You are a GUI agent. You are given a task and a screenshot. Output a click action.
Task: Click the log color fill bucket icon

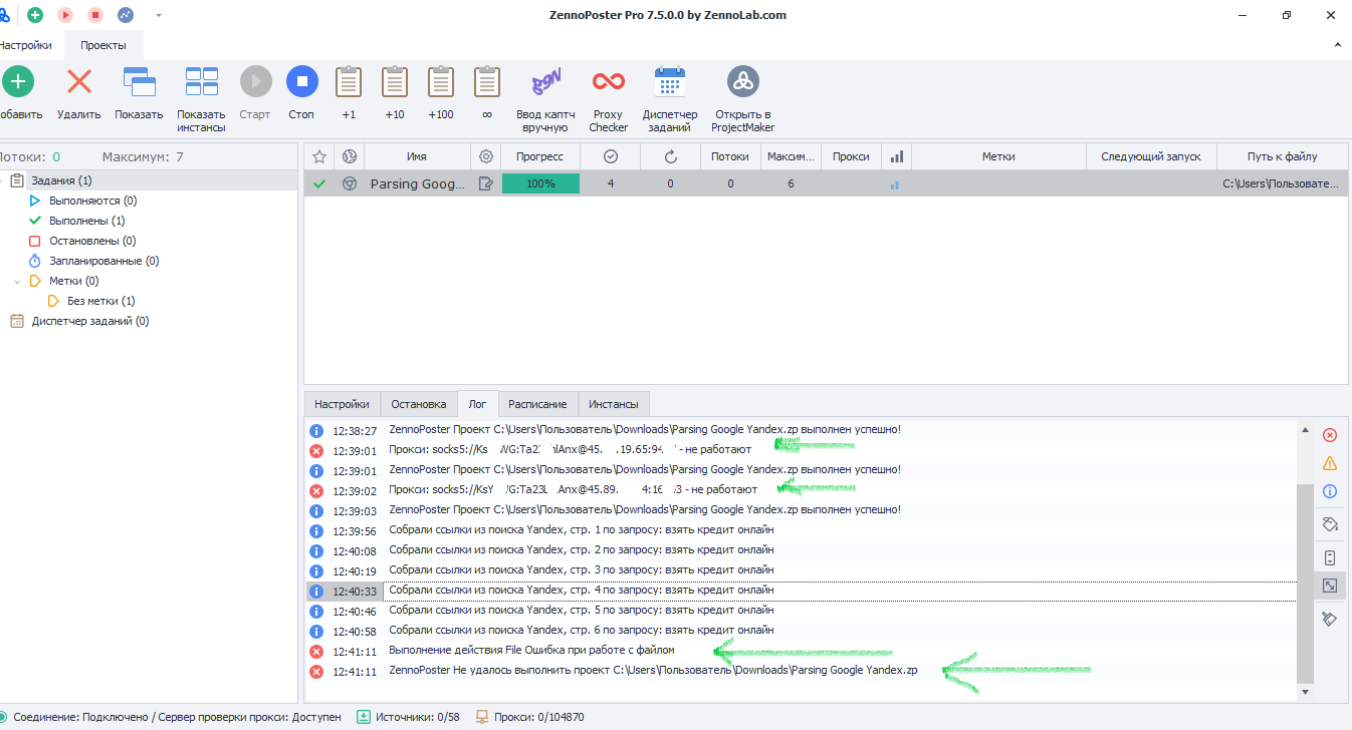(x=1330, y=524)
